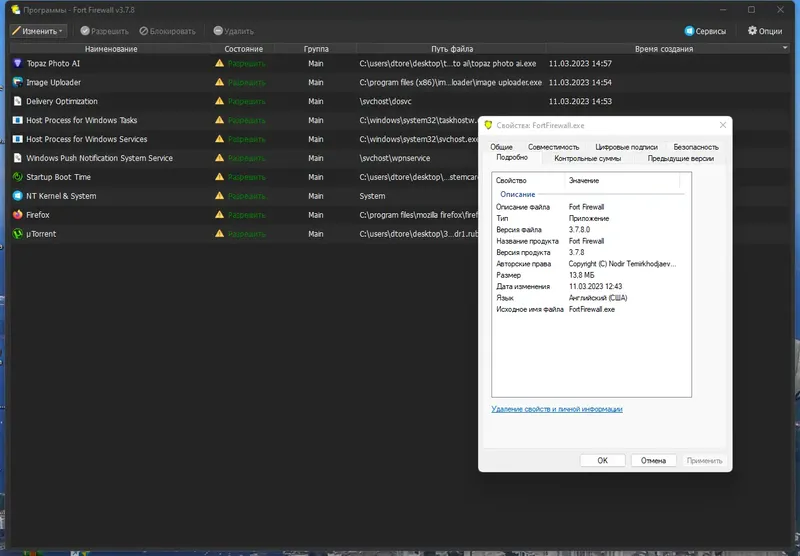Open link Удаление свойств и личной информации
The image size is (800, 556).
(556, 409)
